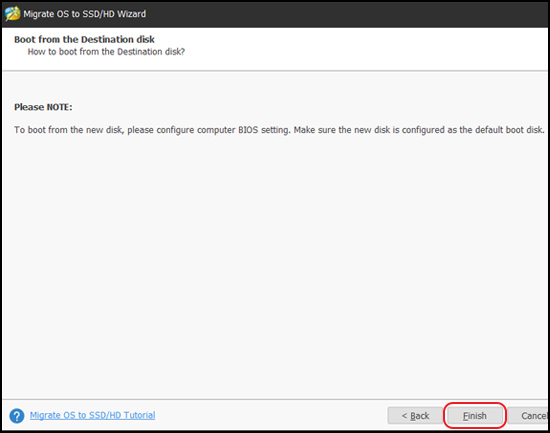
Task: Click the Migrate OS to SSD/HD Wizard title
Action: (x=85, y=14)
